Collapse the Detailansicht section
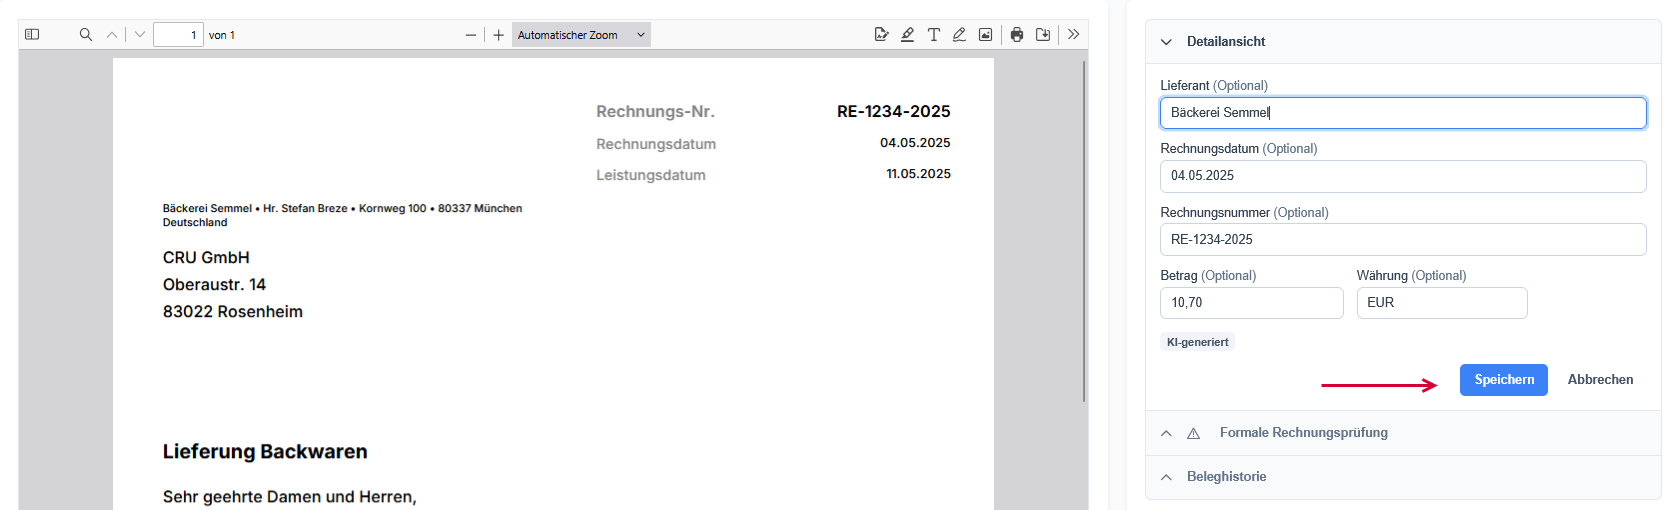This screenshot has height=510, width=1664. click(1166, 42)
